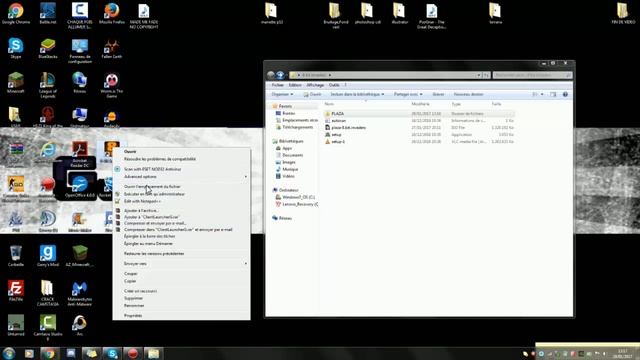Open the Outils menu in Explorer

[x=334, y=85]
